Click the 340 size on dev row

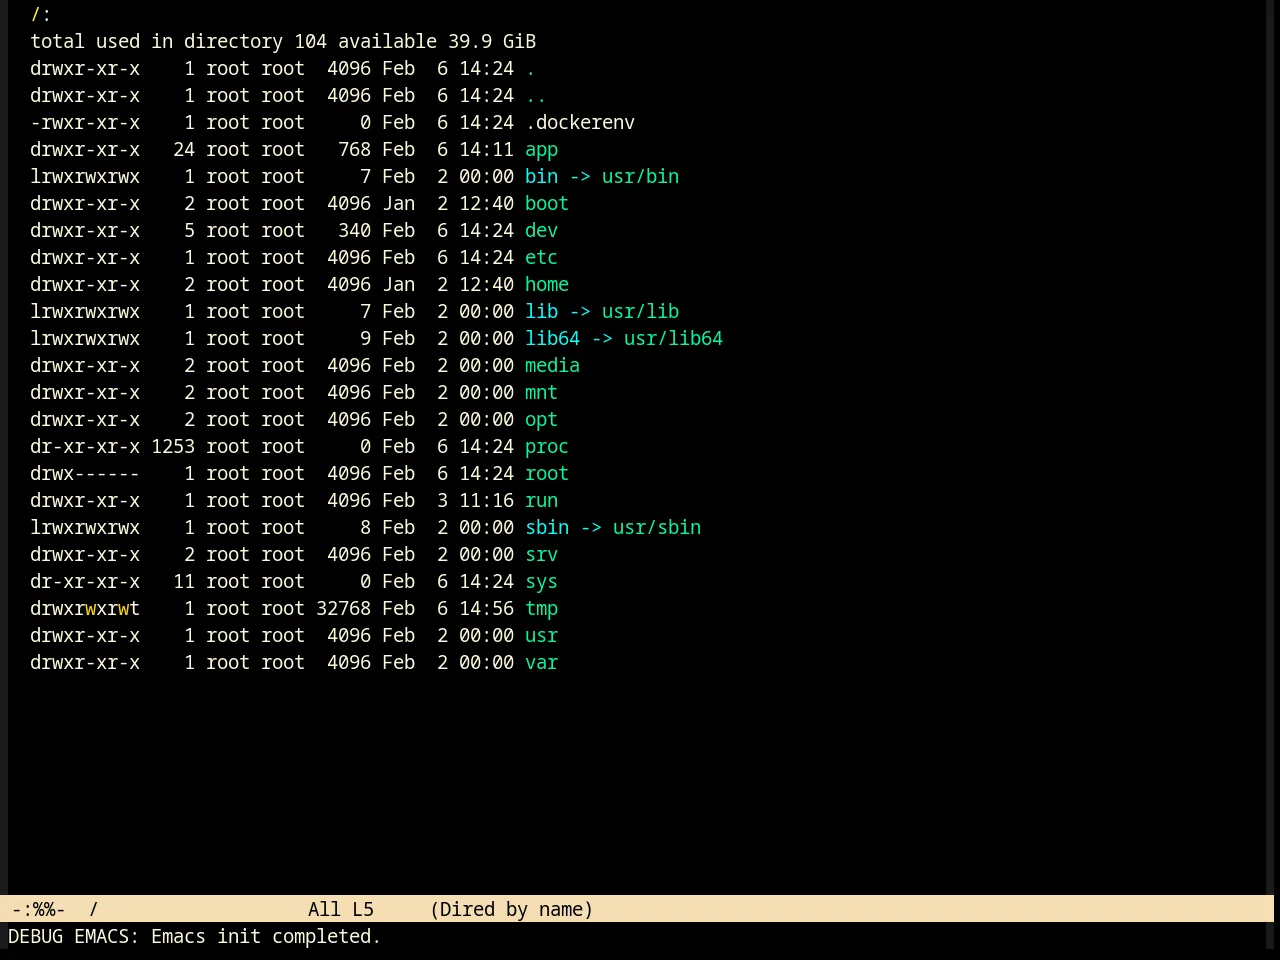[354, 231]
